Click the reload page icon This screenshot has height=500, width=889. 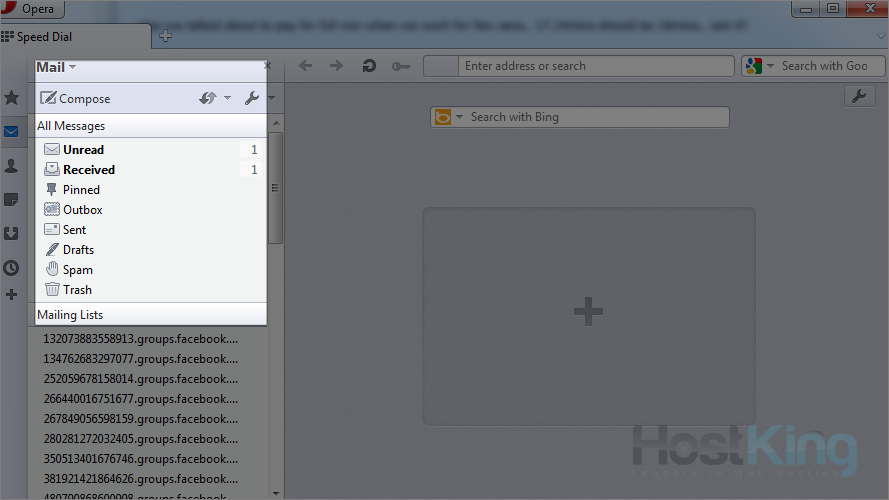(x=369, y=66)
